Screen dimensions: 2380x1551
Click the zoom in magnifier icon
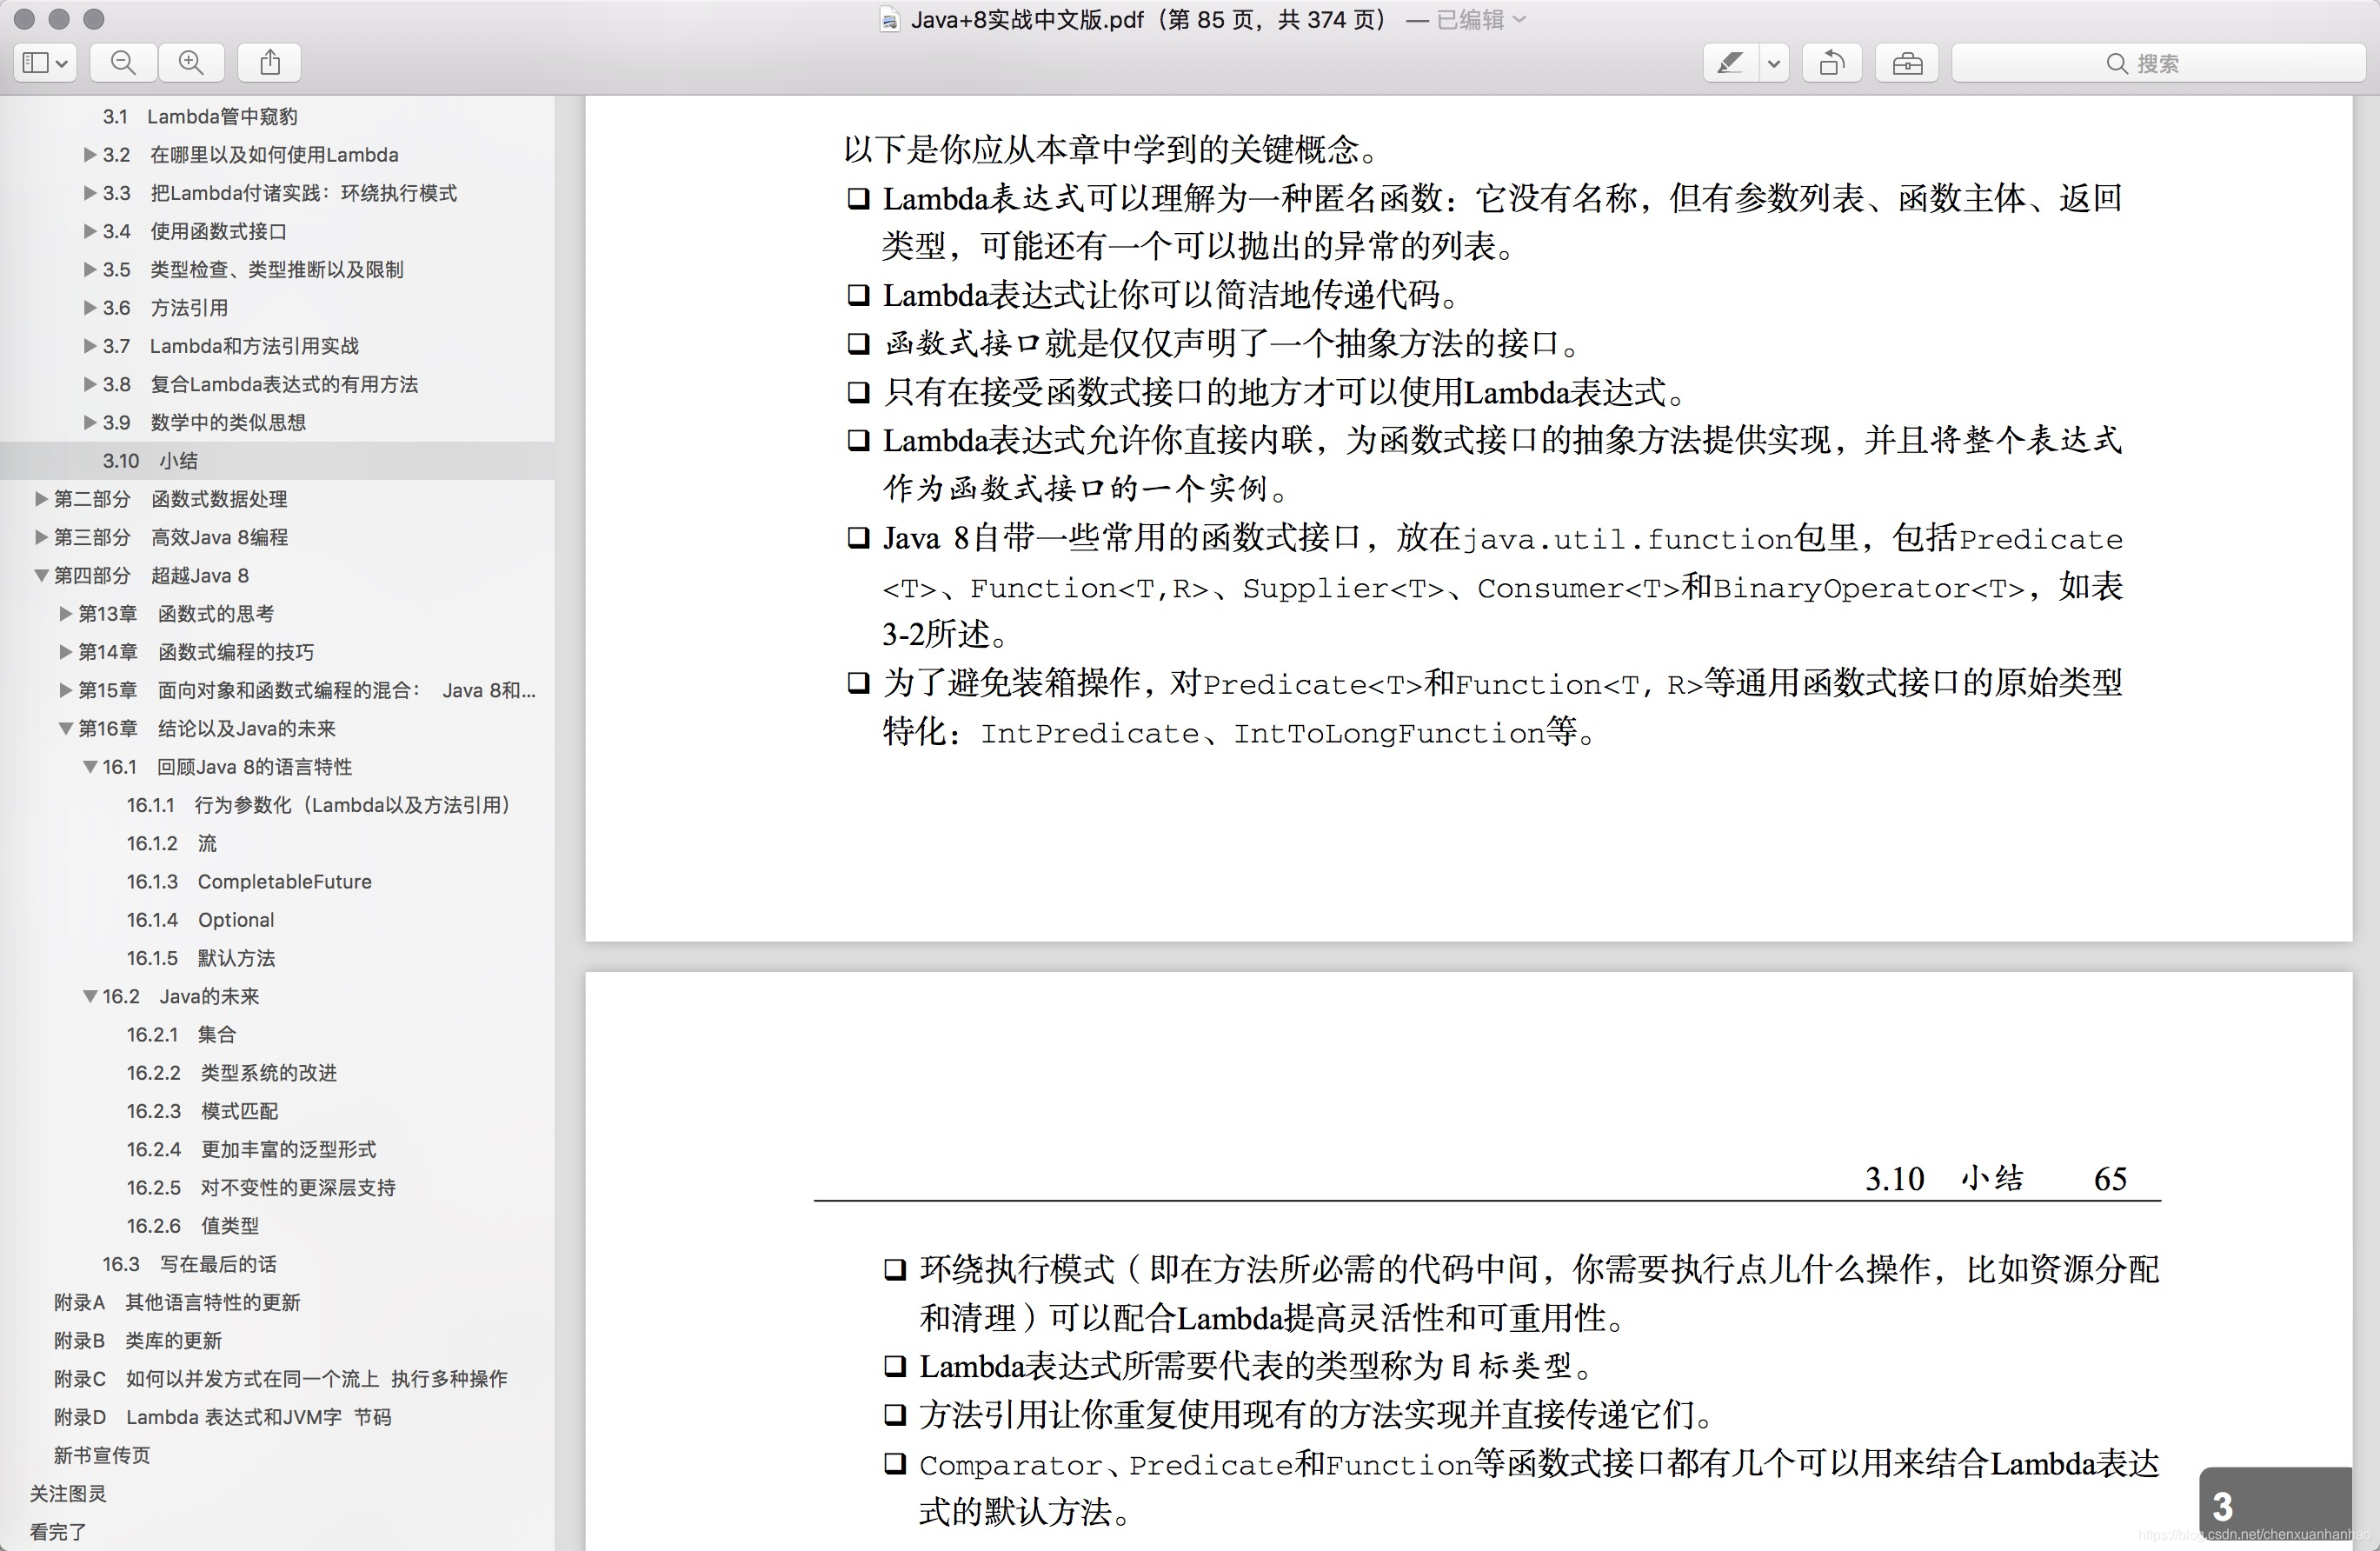pos(191,63)
